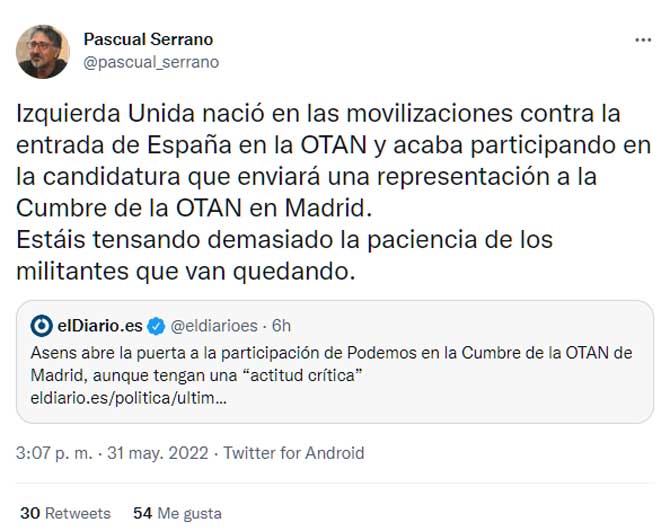Open the tweet's three-dot more options menu
The height and width of the screenshot is (531, 670).
click(x=643, y=39)
